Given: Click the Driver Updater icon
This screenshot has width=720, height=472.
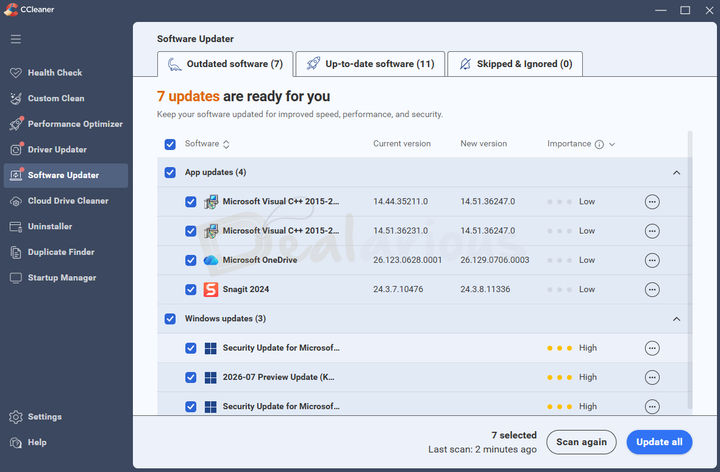Looking at the screenshot, I should pyautogui.click(x=16, y=150).
